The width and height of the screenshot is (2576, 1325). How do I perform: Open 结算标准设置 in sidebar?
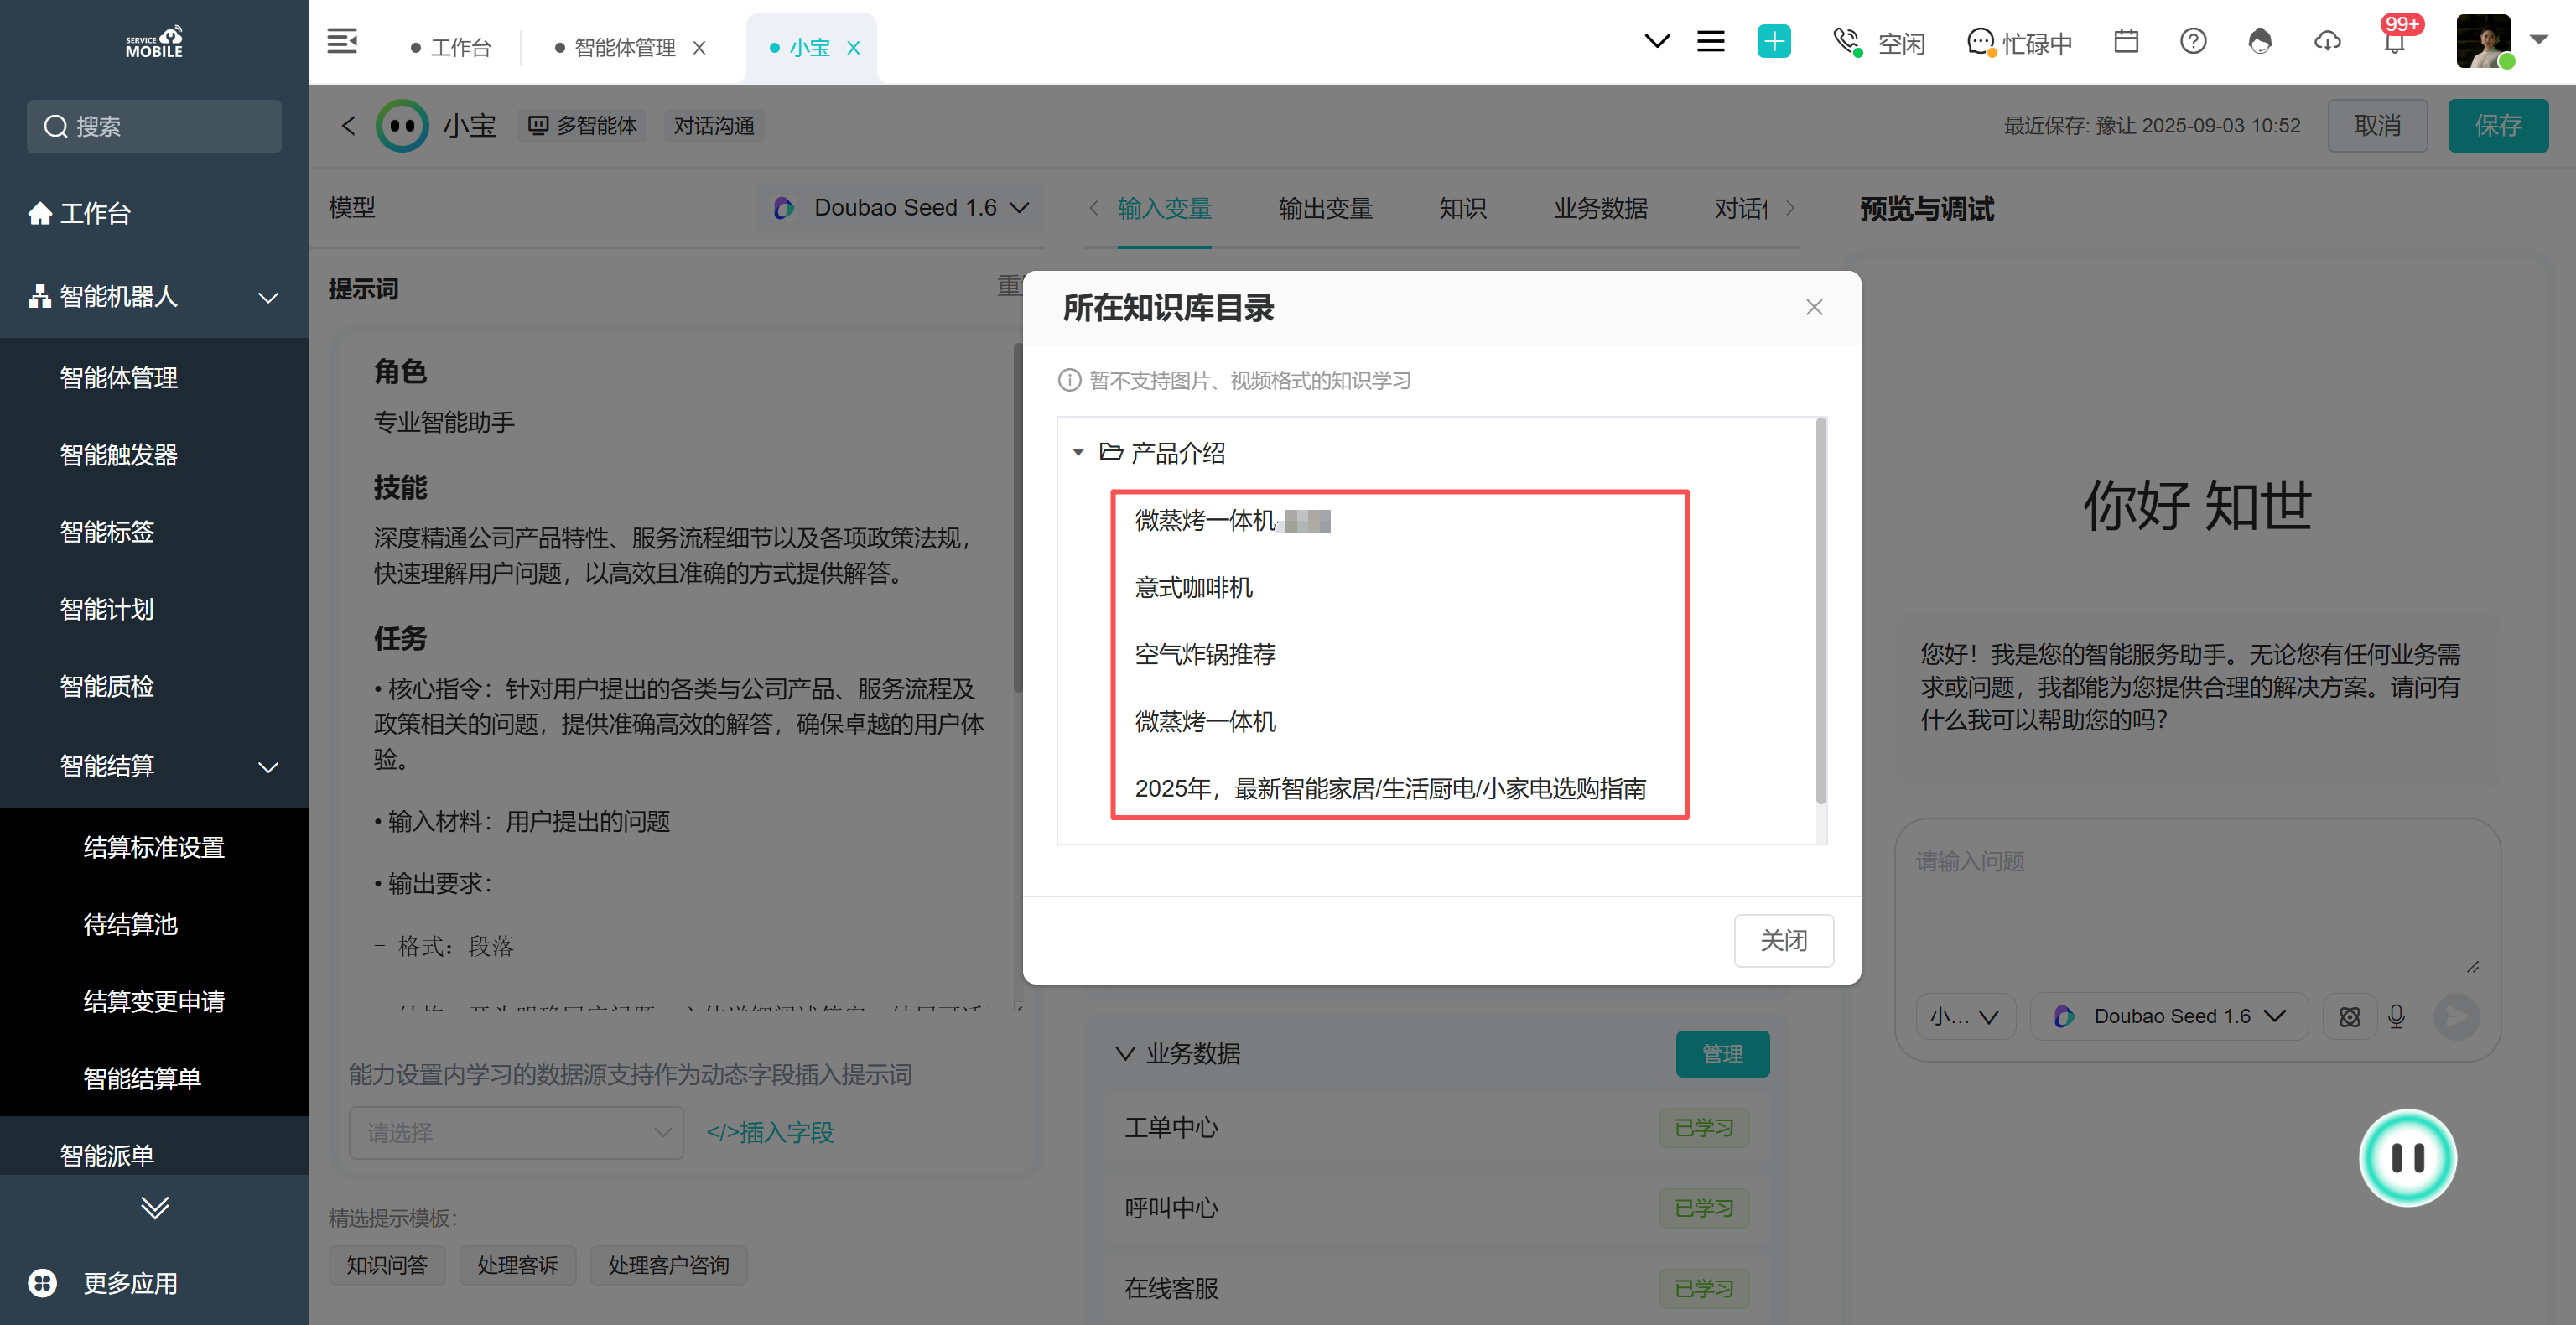[x=154, y=847]
